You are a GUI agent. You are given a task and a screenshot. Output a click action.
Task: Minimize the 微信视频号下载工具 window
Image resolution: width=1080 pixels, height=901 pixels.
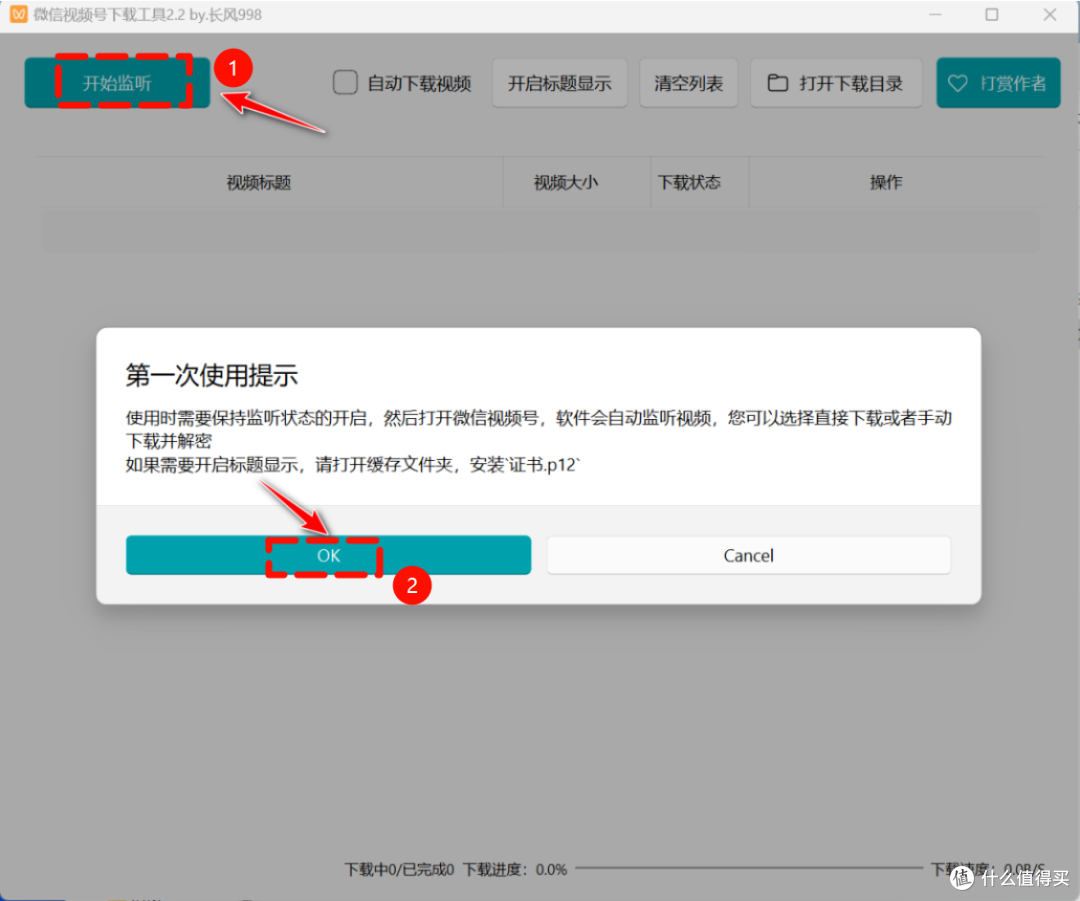pyautogui.click(x=935, y=14)
